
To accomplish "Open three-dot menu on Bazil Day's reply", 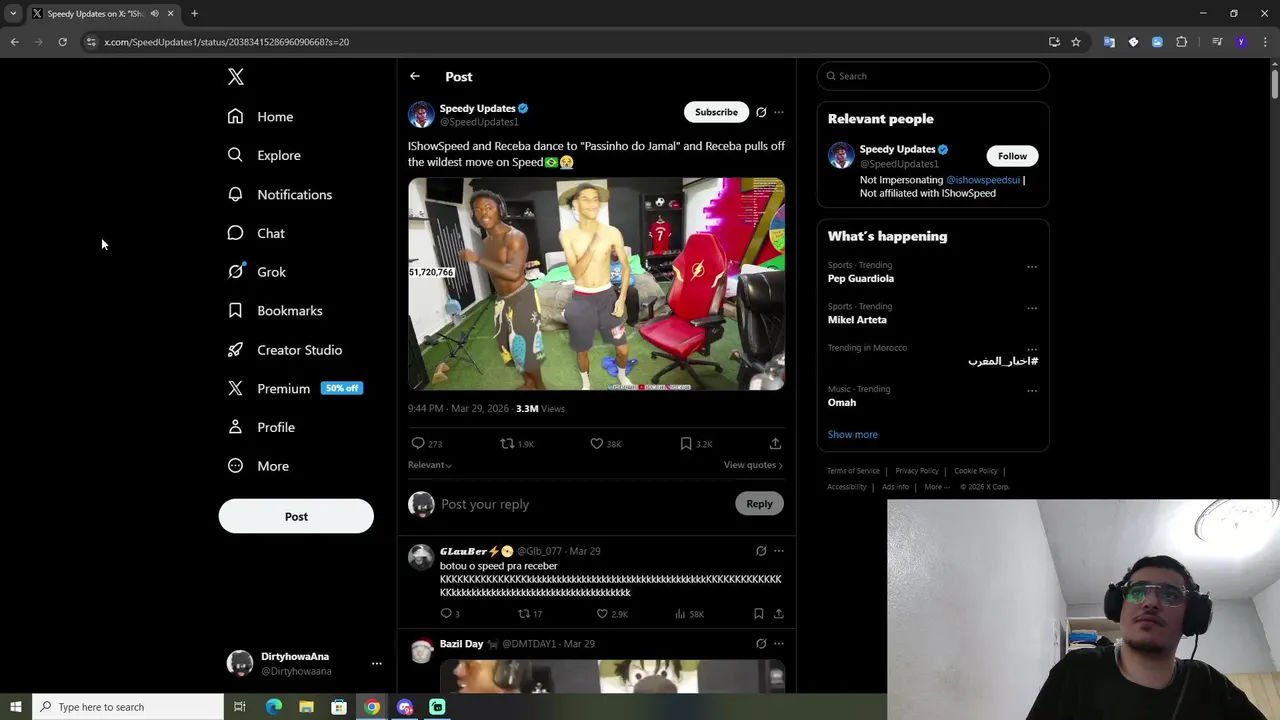I will click(x=779, y=644).
